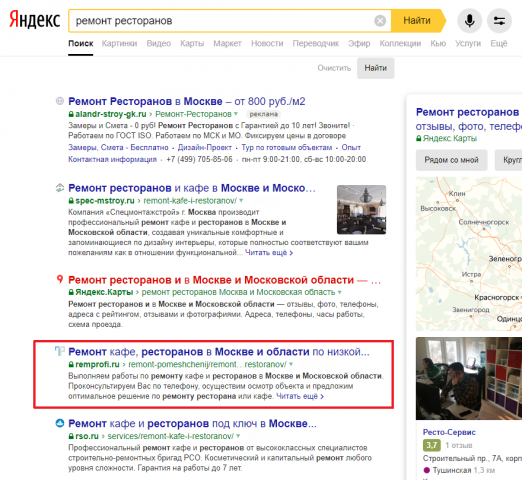Click Читать ещё in remprofi snippet

[x=300, y=396]
